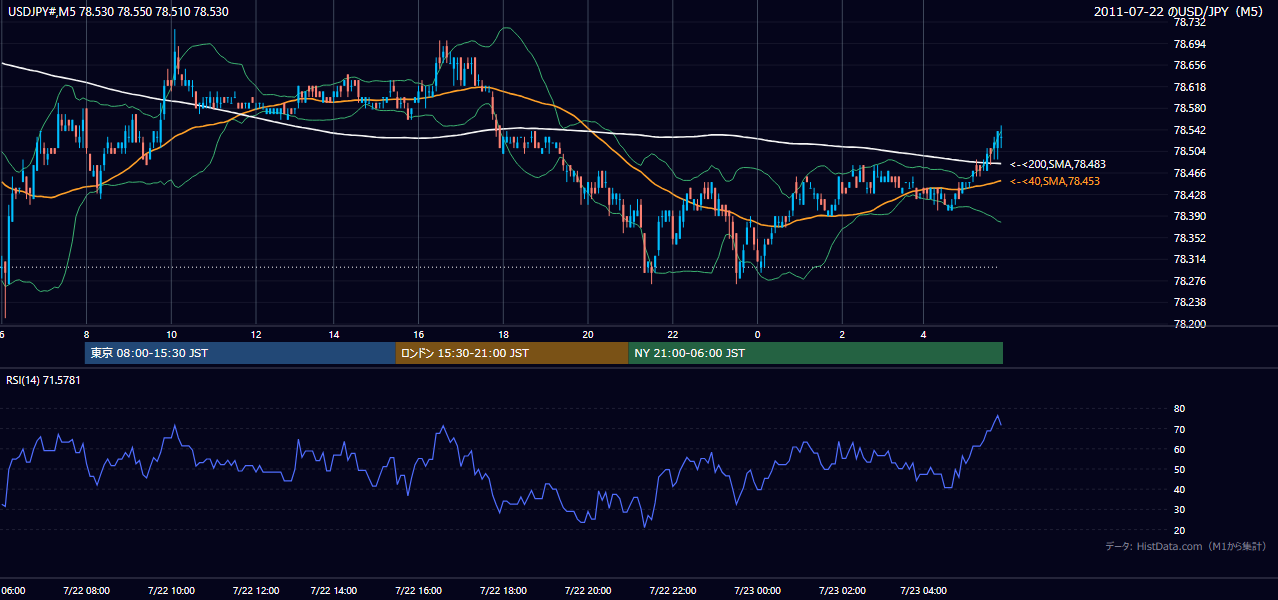The image size is (1278, 600).
Task: Click the date axis label 7/23 04:00
Action: point(923,590)
